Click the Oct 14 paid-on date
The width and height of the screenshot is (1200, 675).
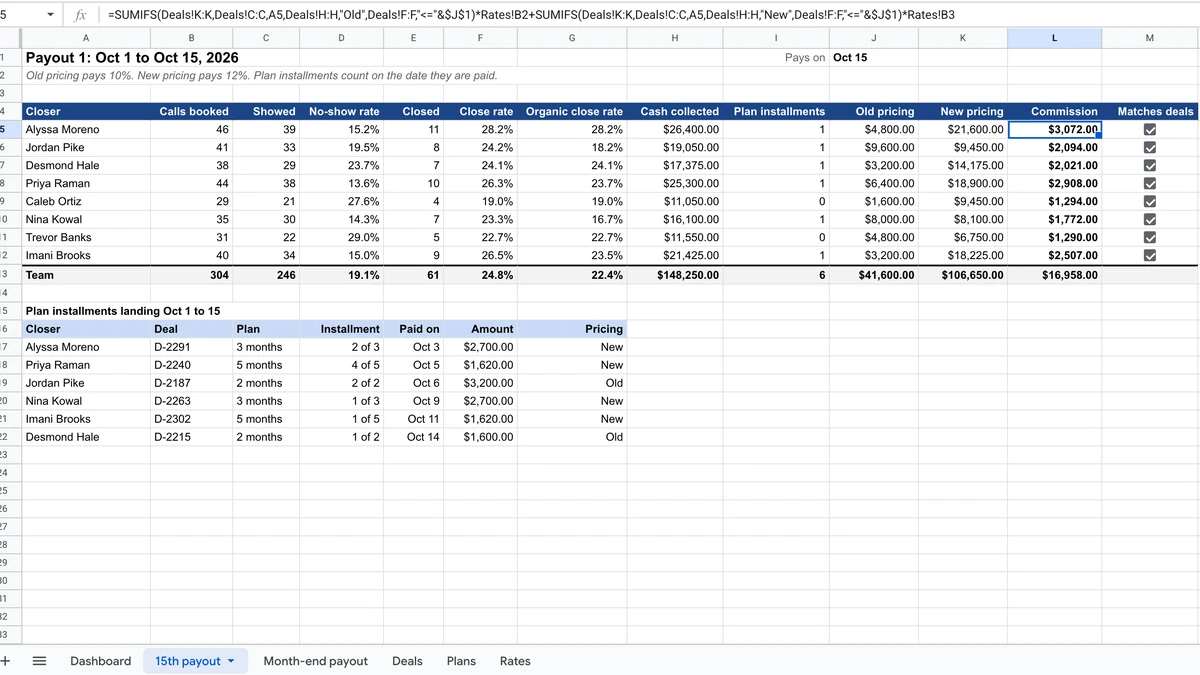pyautogui.click(x=414, y=437)
